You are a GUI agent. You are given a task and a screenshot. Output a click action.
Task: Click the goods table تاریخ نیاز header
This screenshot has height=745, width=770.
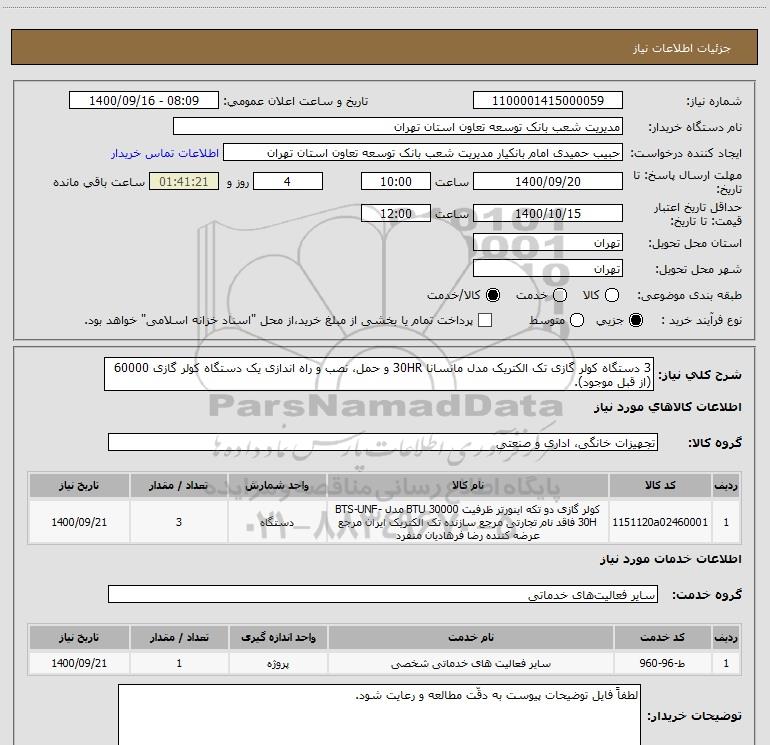(79, 485)
